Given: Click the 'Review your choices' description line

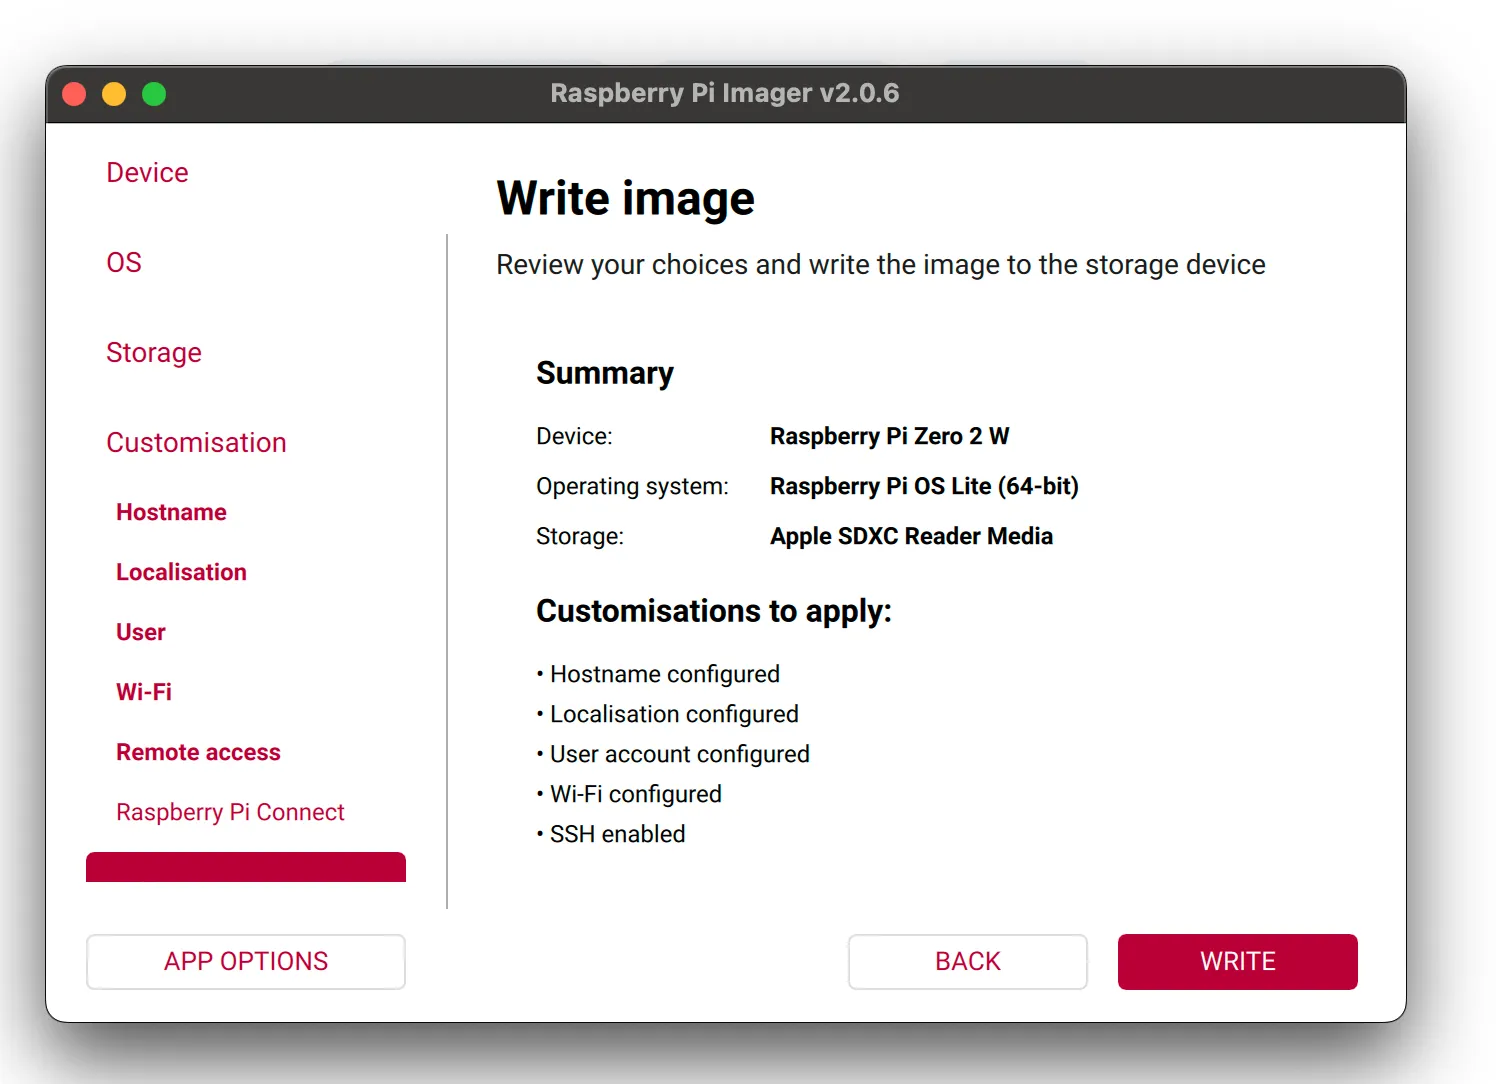Looking at the screenshot, I should point(881,265).
